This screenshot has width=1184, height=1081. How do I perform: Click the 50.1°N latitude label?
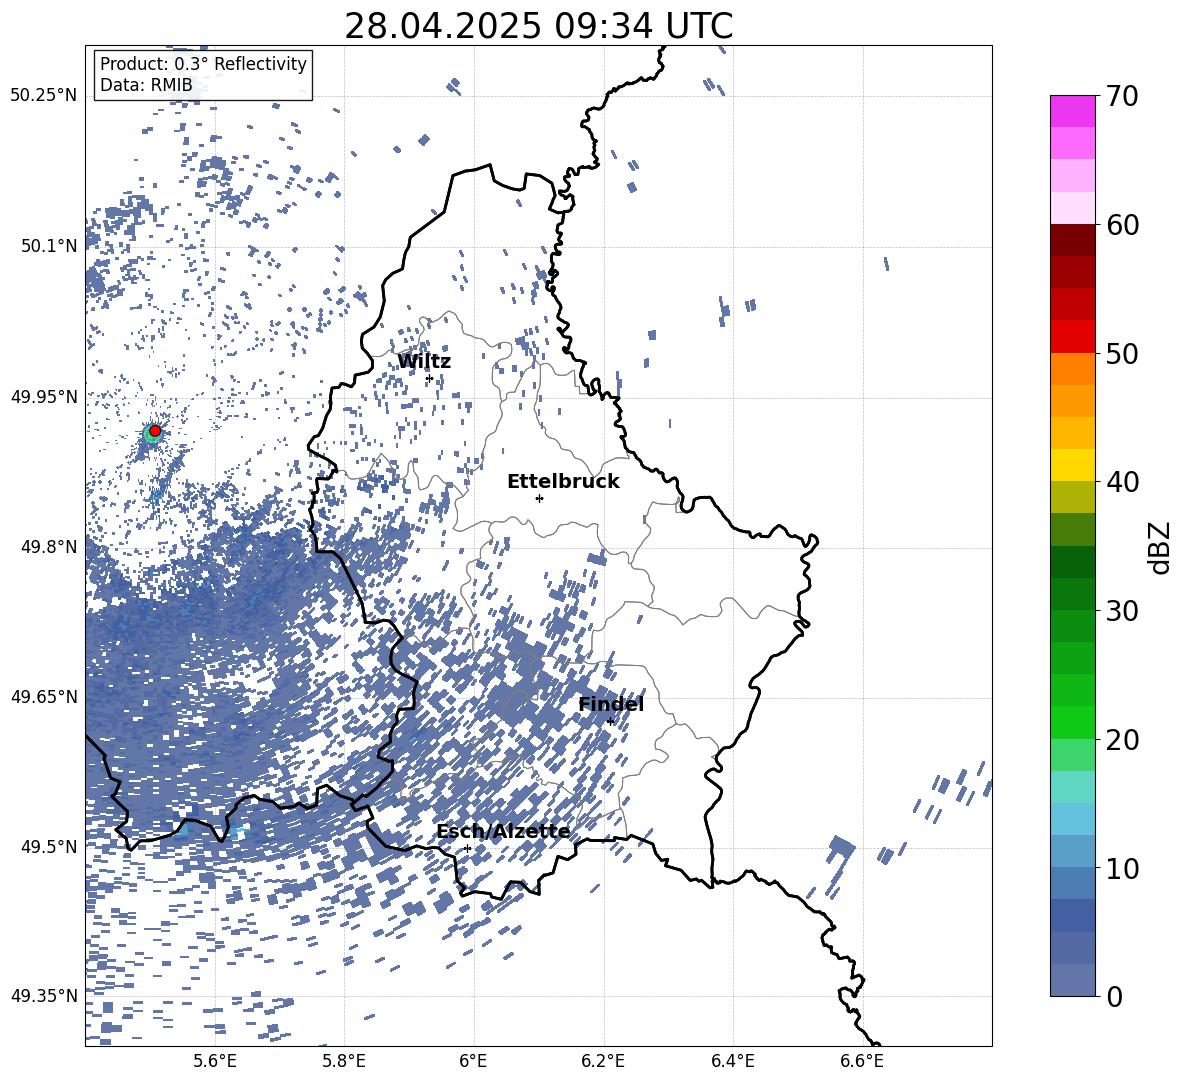tap(49, 246)
